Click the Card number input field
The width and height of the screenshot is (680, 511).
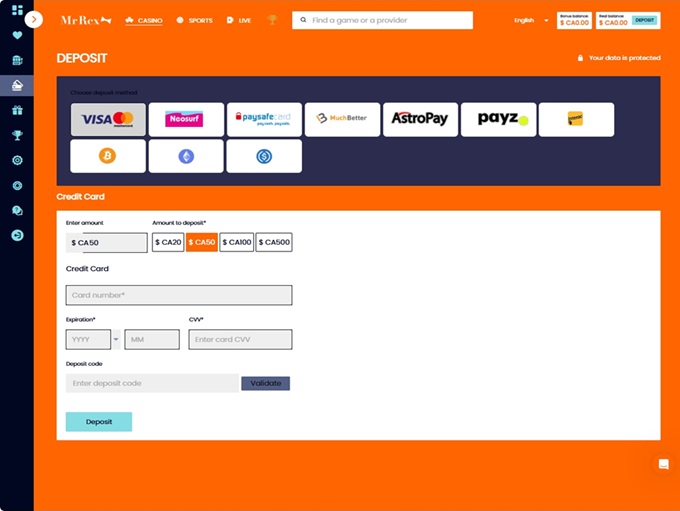[x=179, y=295]
